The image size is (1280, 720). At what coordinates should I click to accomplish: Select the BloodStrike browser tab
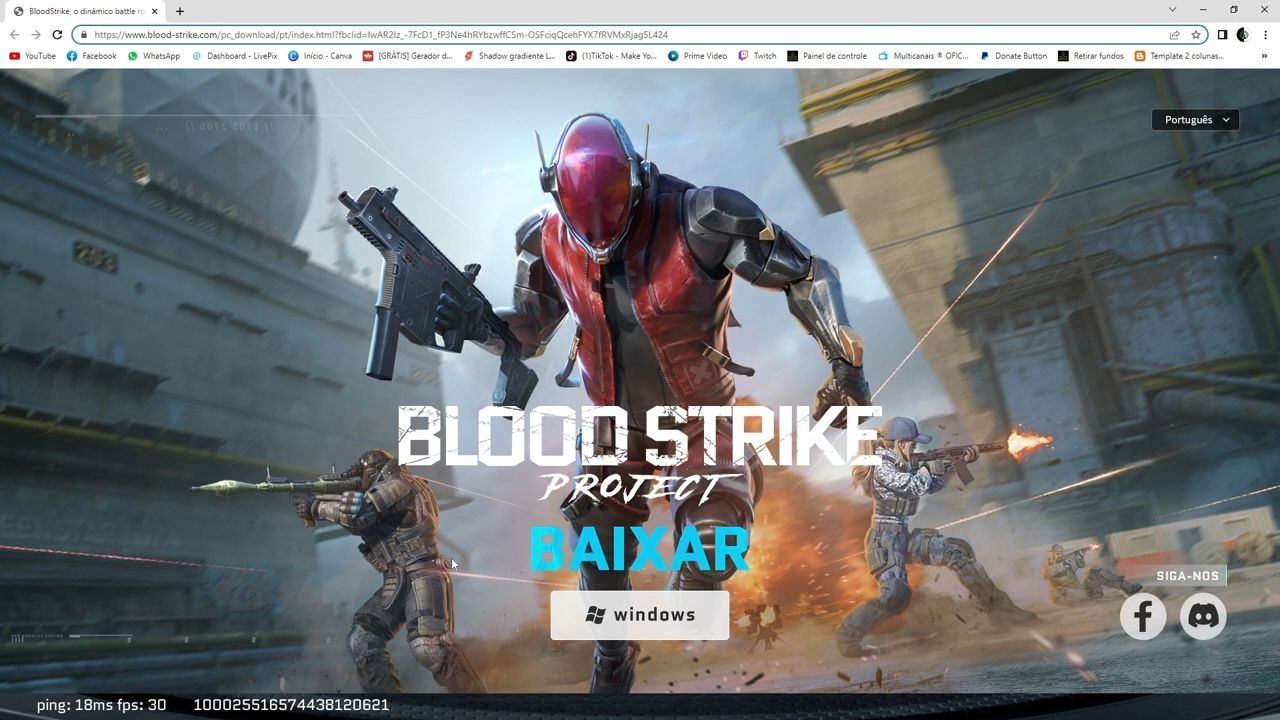86,11
